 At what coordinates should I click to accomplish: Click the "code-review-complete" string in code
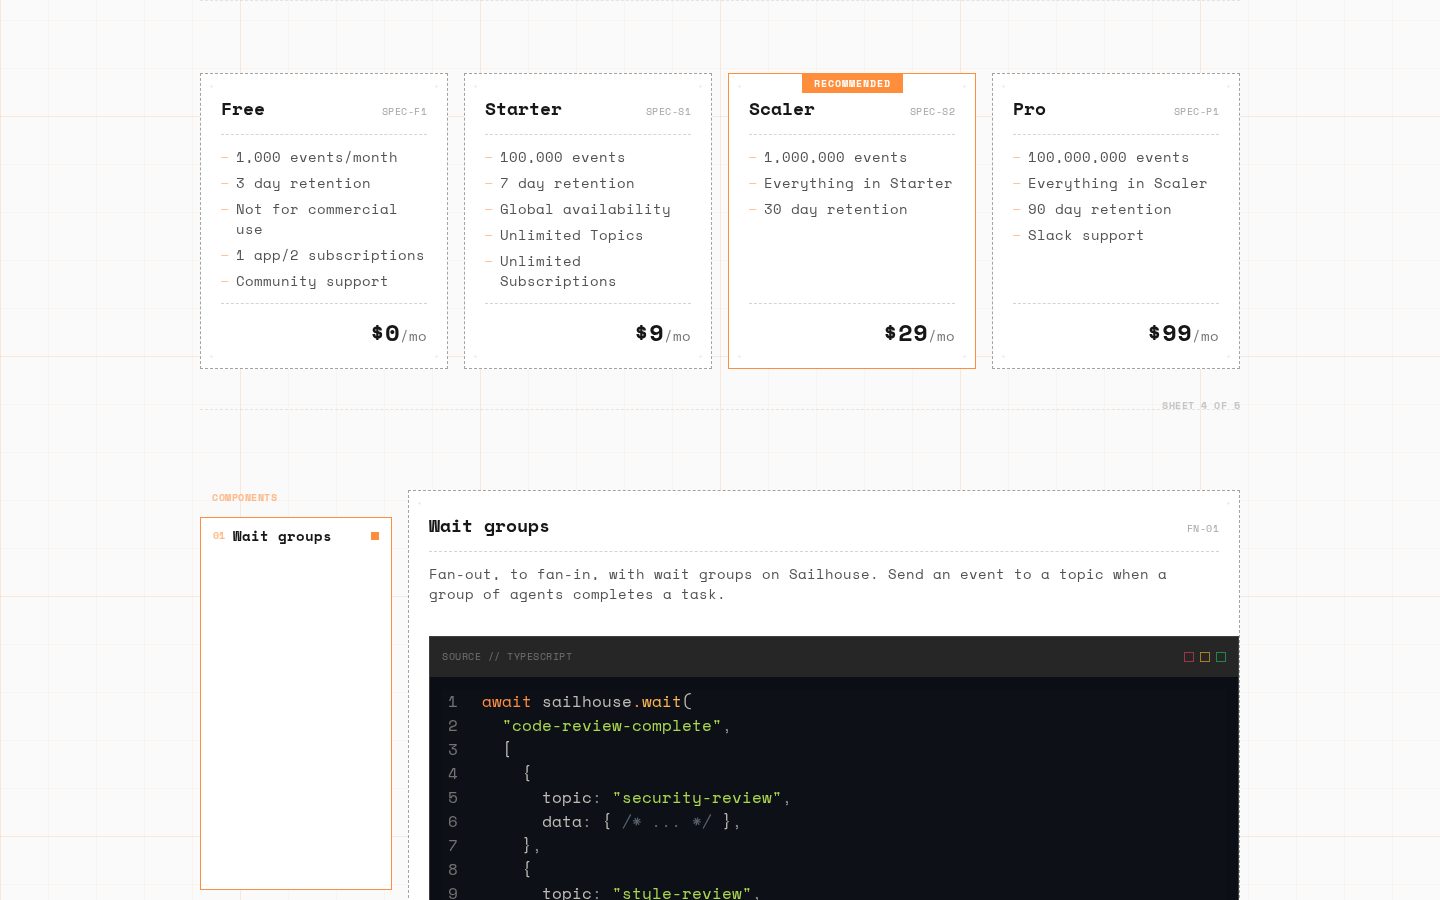(x=612, y=726)
